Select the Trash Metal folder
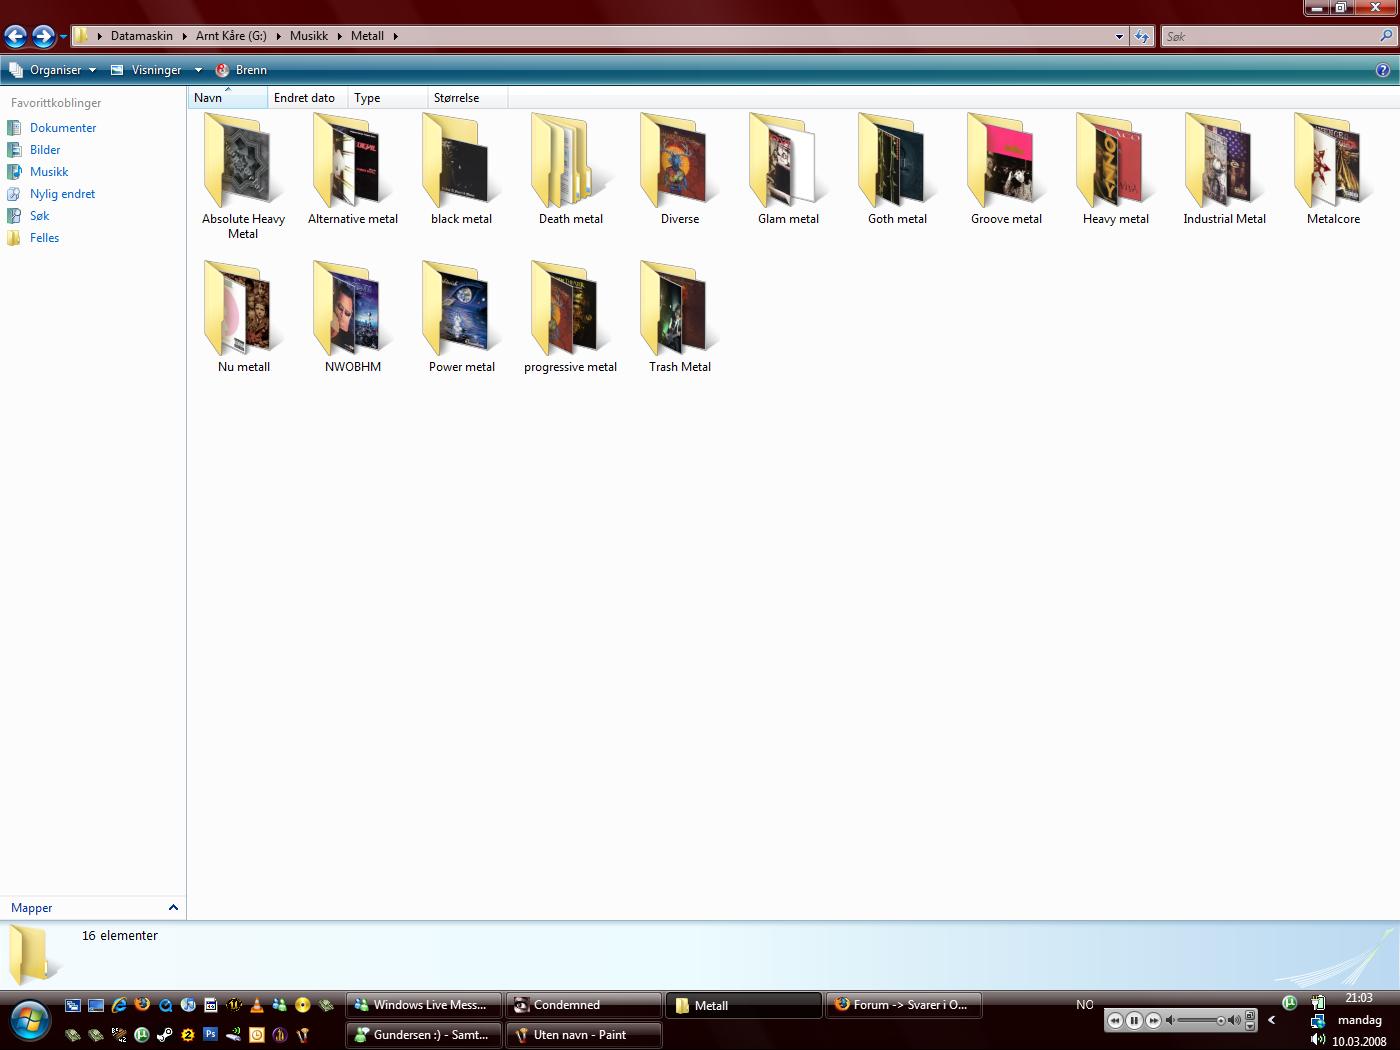Viewport: 1400px width, 1050px height. 679,316
